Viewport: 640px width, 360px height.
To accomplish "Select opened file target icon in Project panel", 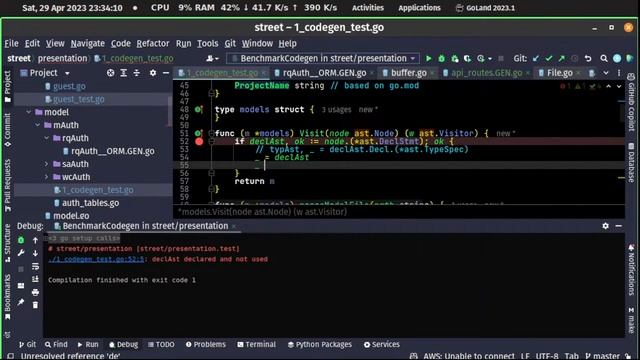I will tap(110, 73).
